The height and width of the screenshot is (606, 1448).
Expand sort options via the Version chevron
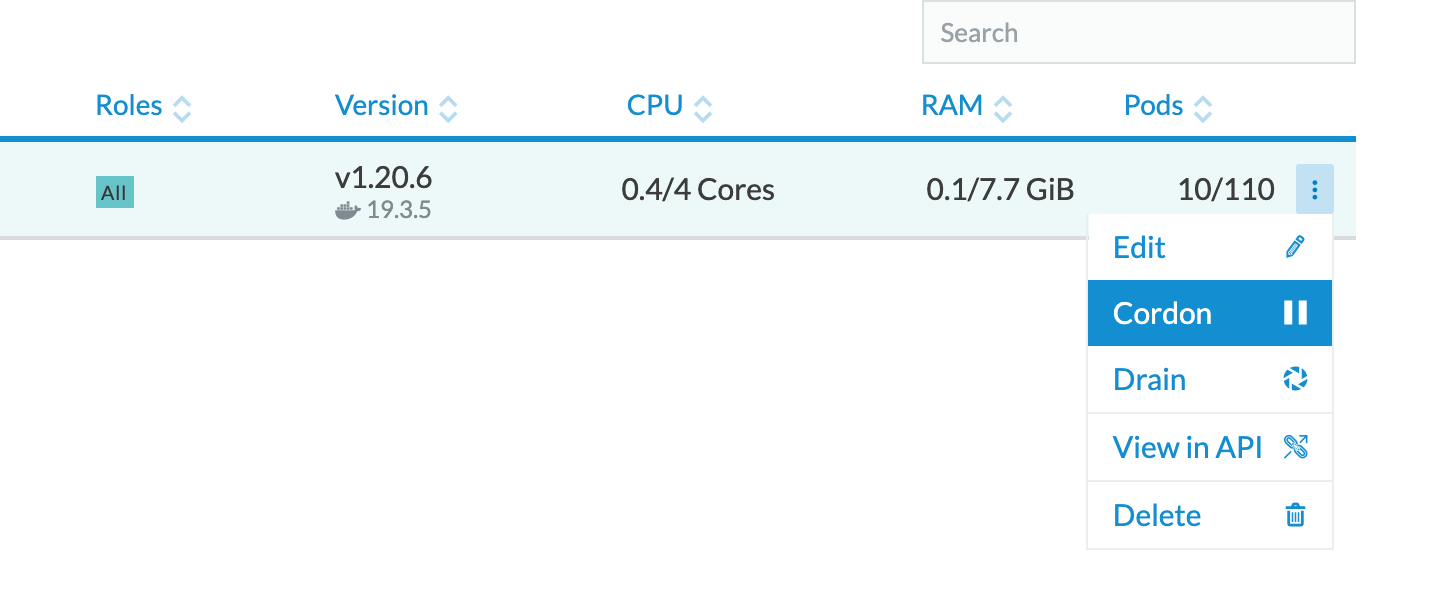450,107
